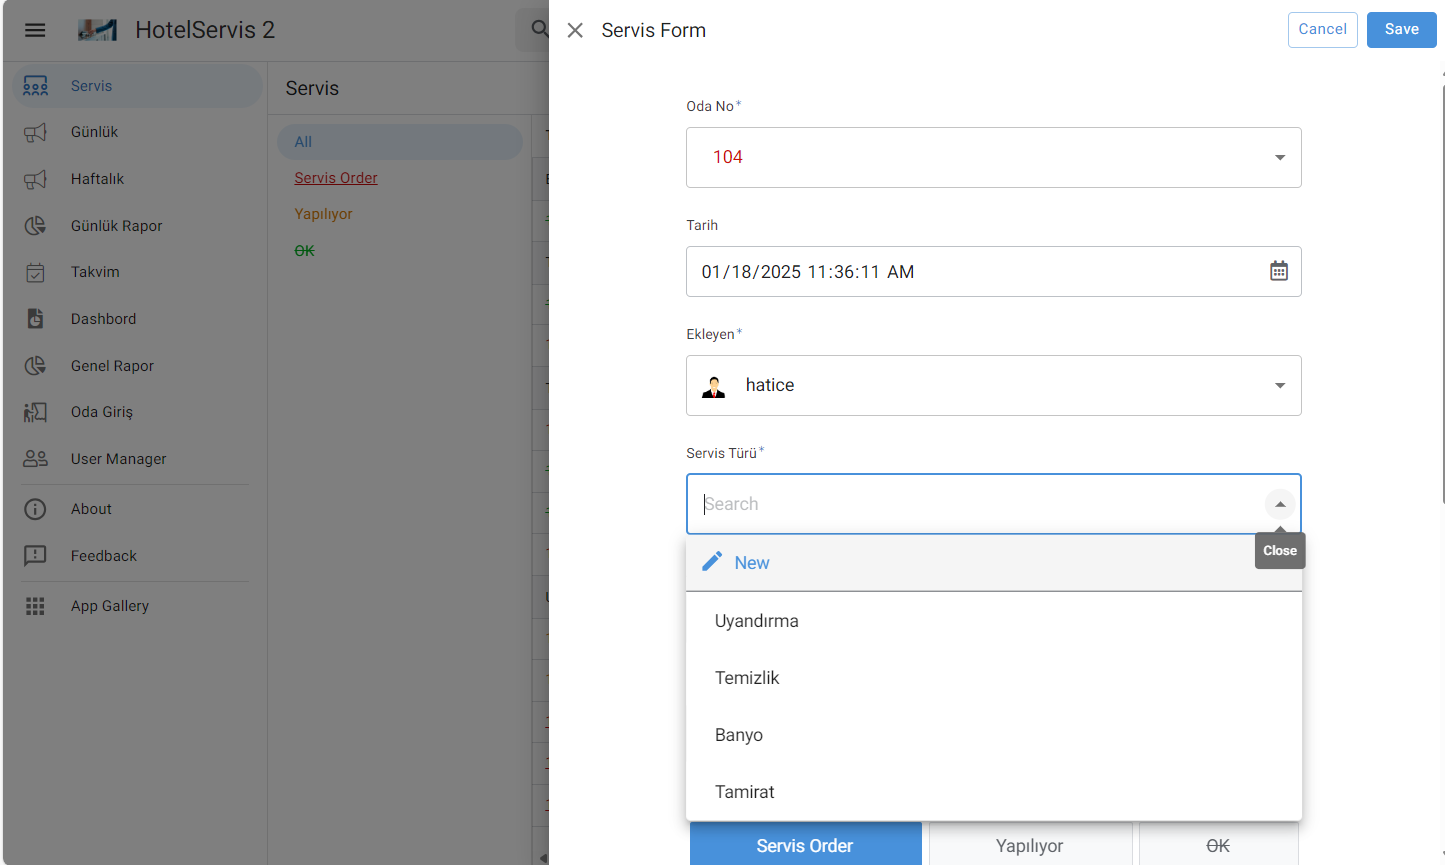Screen dimensions: 1445x865
Task: Select the Servis Order status toggle button
Action: 805,845
